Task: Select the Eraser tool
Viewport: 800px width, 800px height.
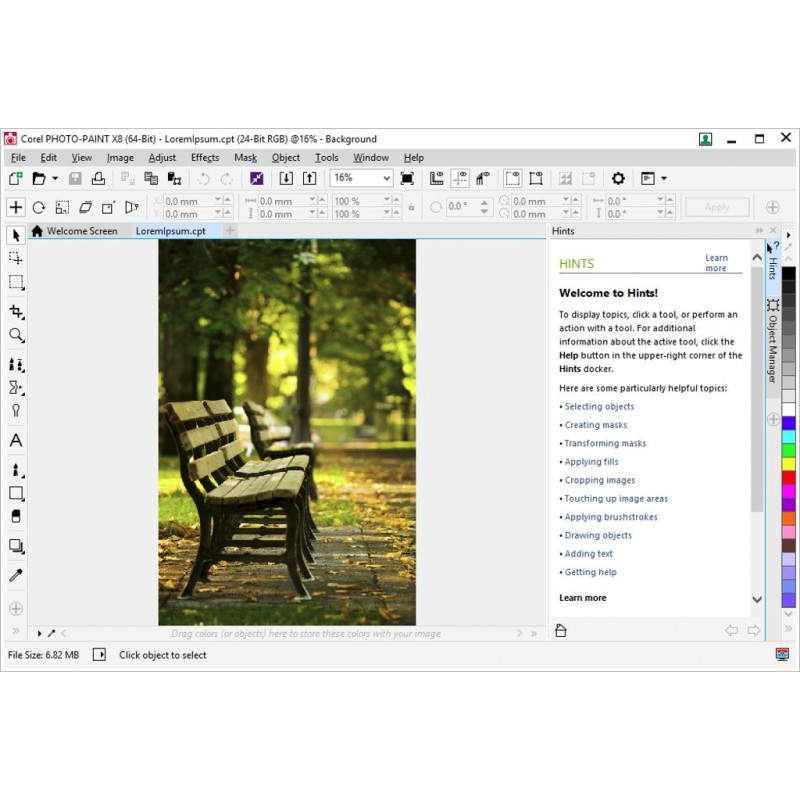Action: click(x=16, y=517)
